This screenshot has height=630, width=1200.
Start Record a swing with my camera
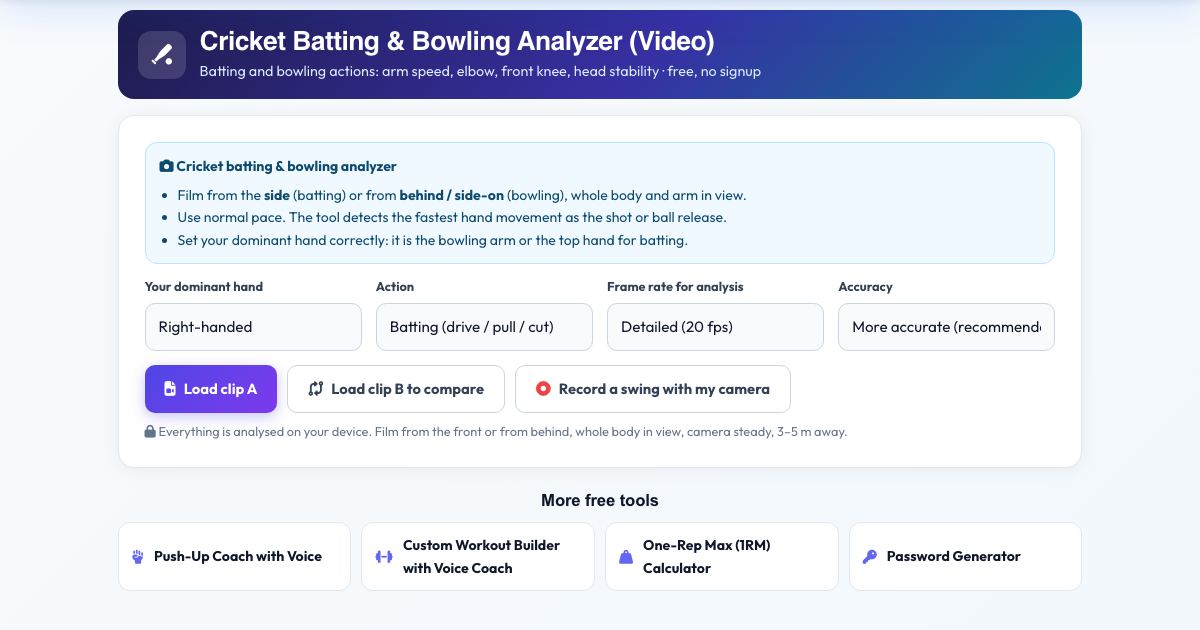coord(653,389)
